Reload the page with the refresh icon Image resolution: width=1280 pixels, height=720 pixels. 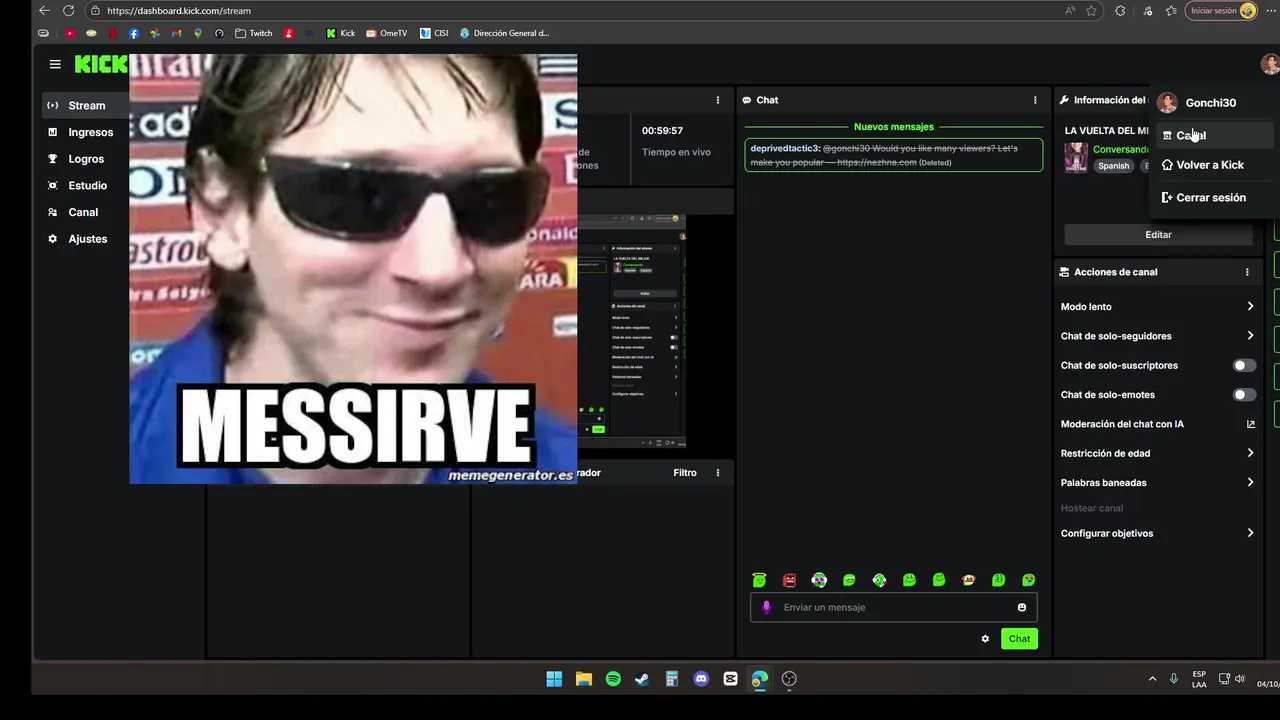pyautogui.click(x=69, y=11)
